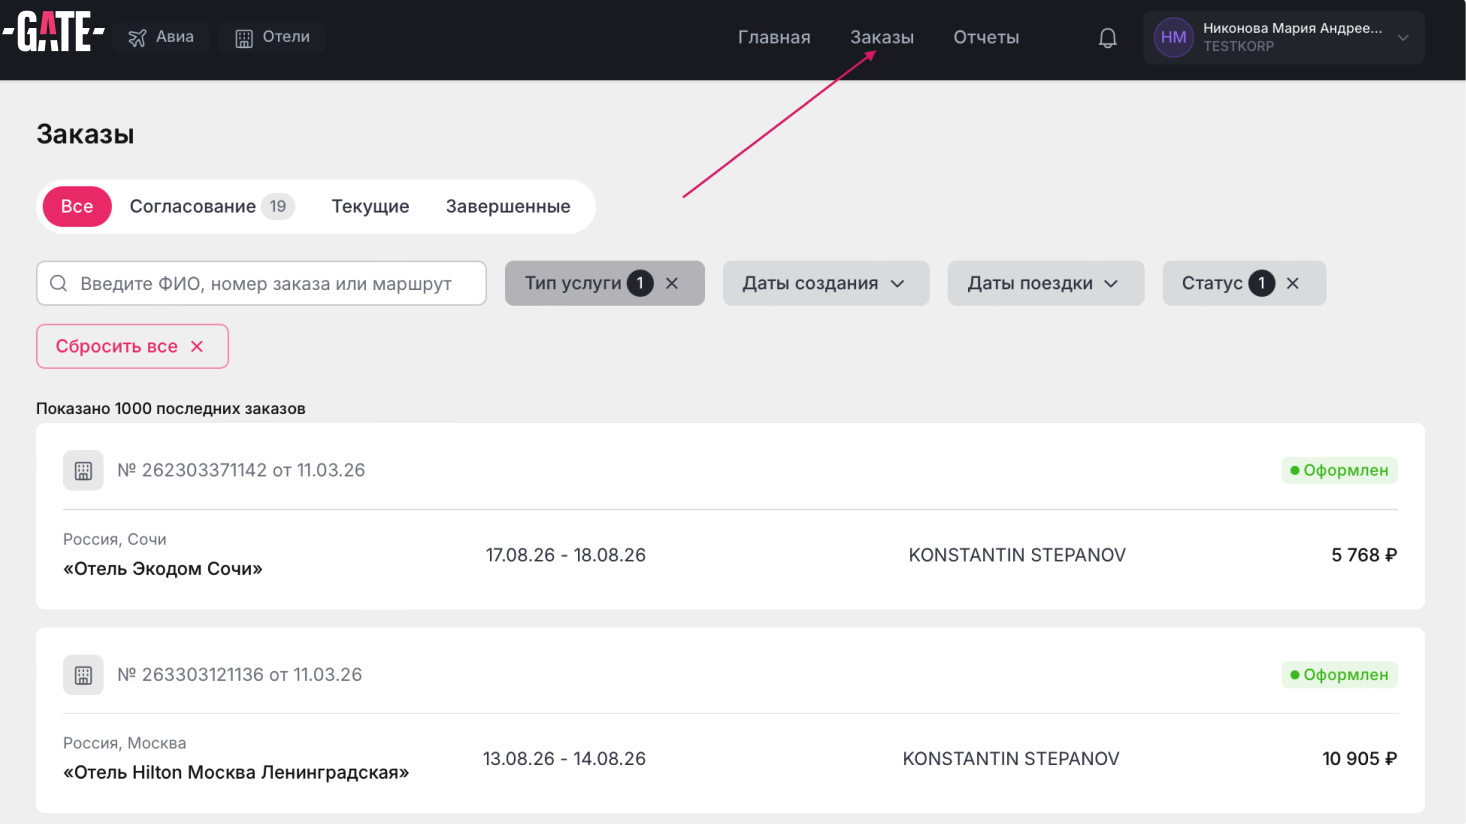Open the notifications bell

click(x=1107, y=38)
